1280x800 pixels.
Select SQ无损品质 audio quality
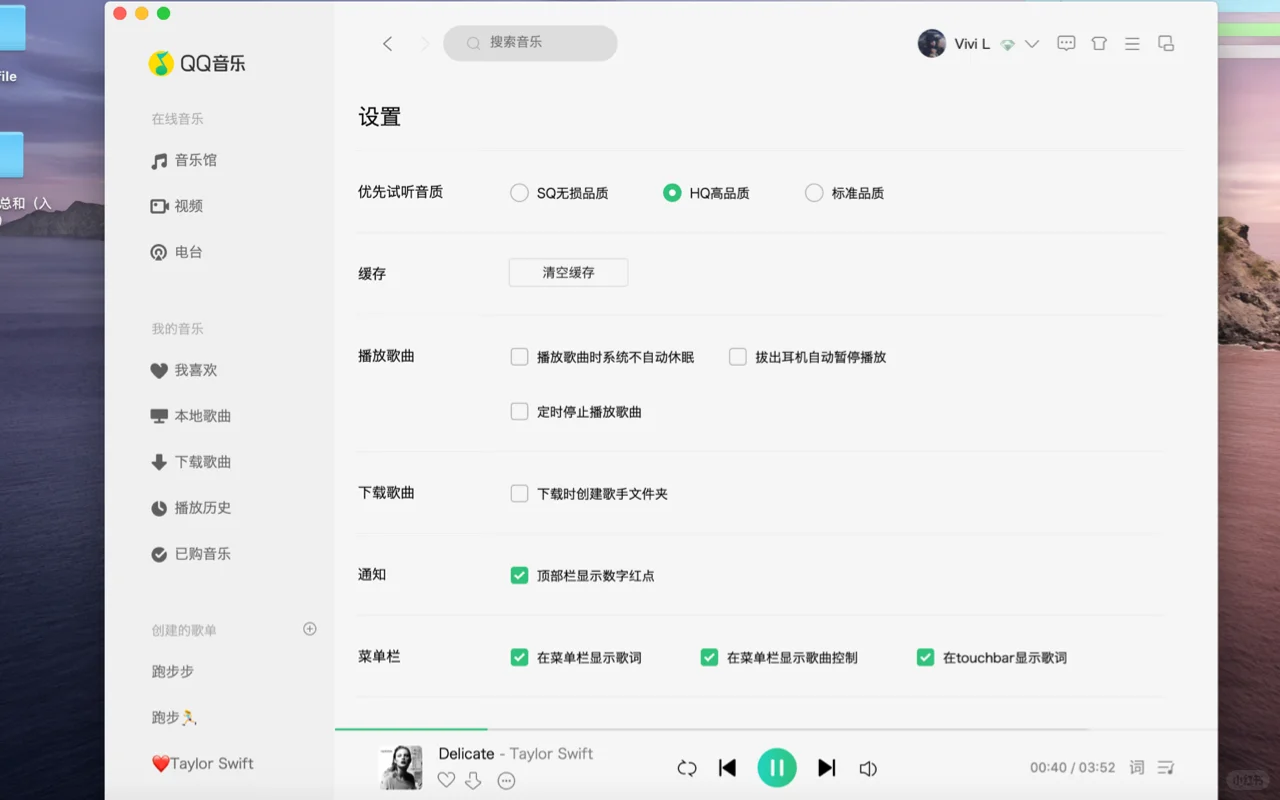point(519,192)
